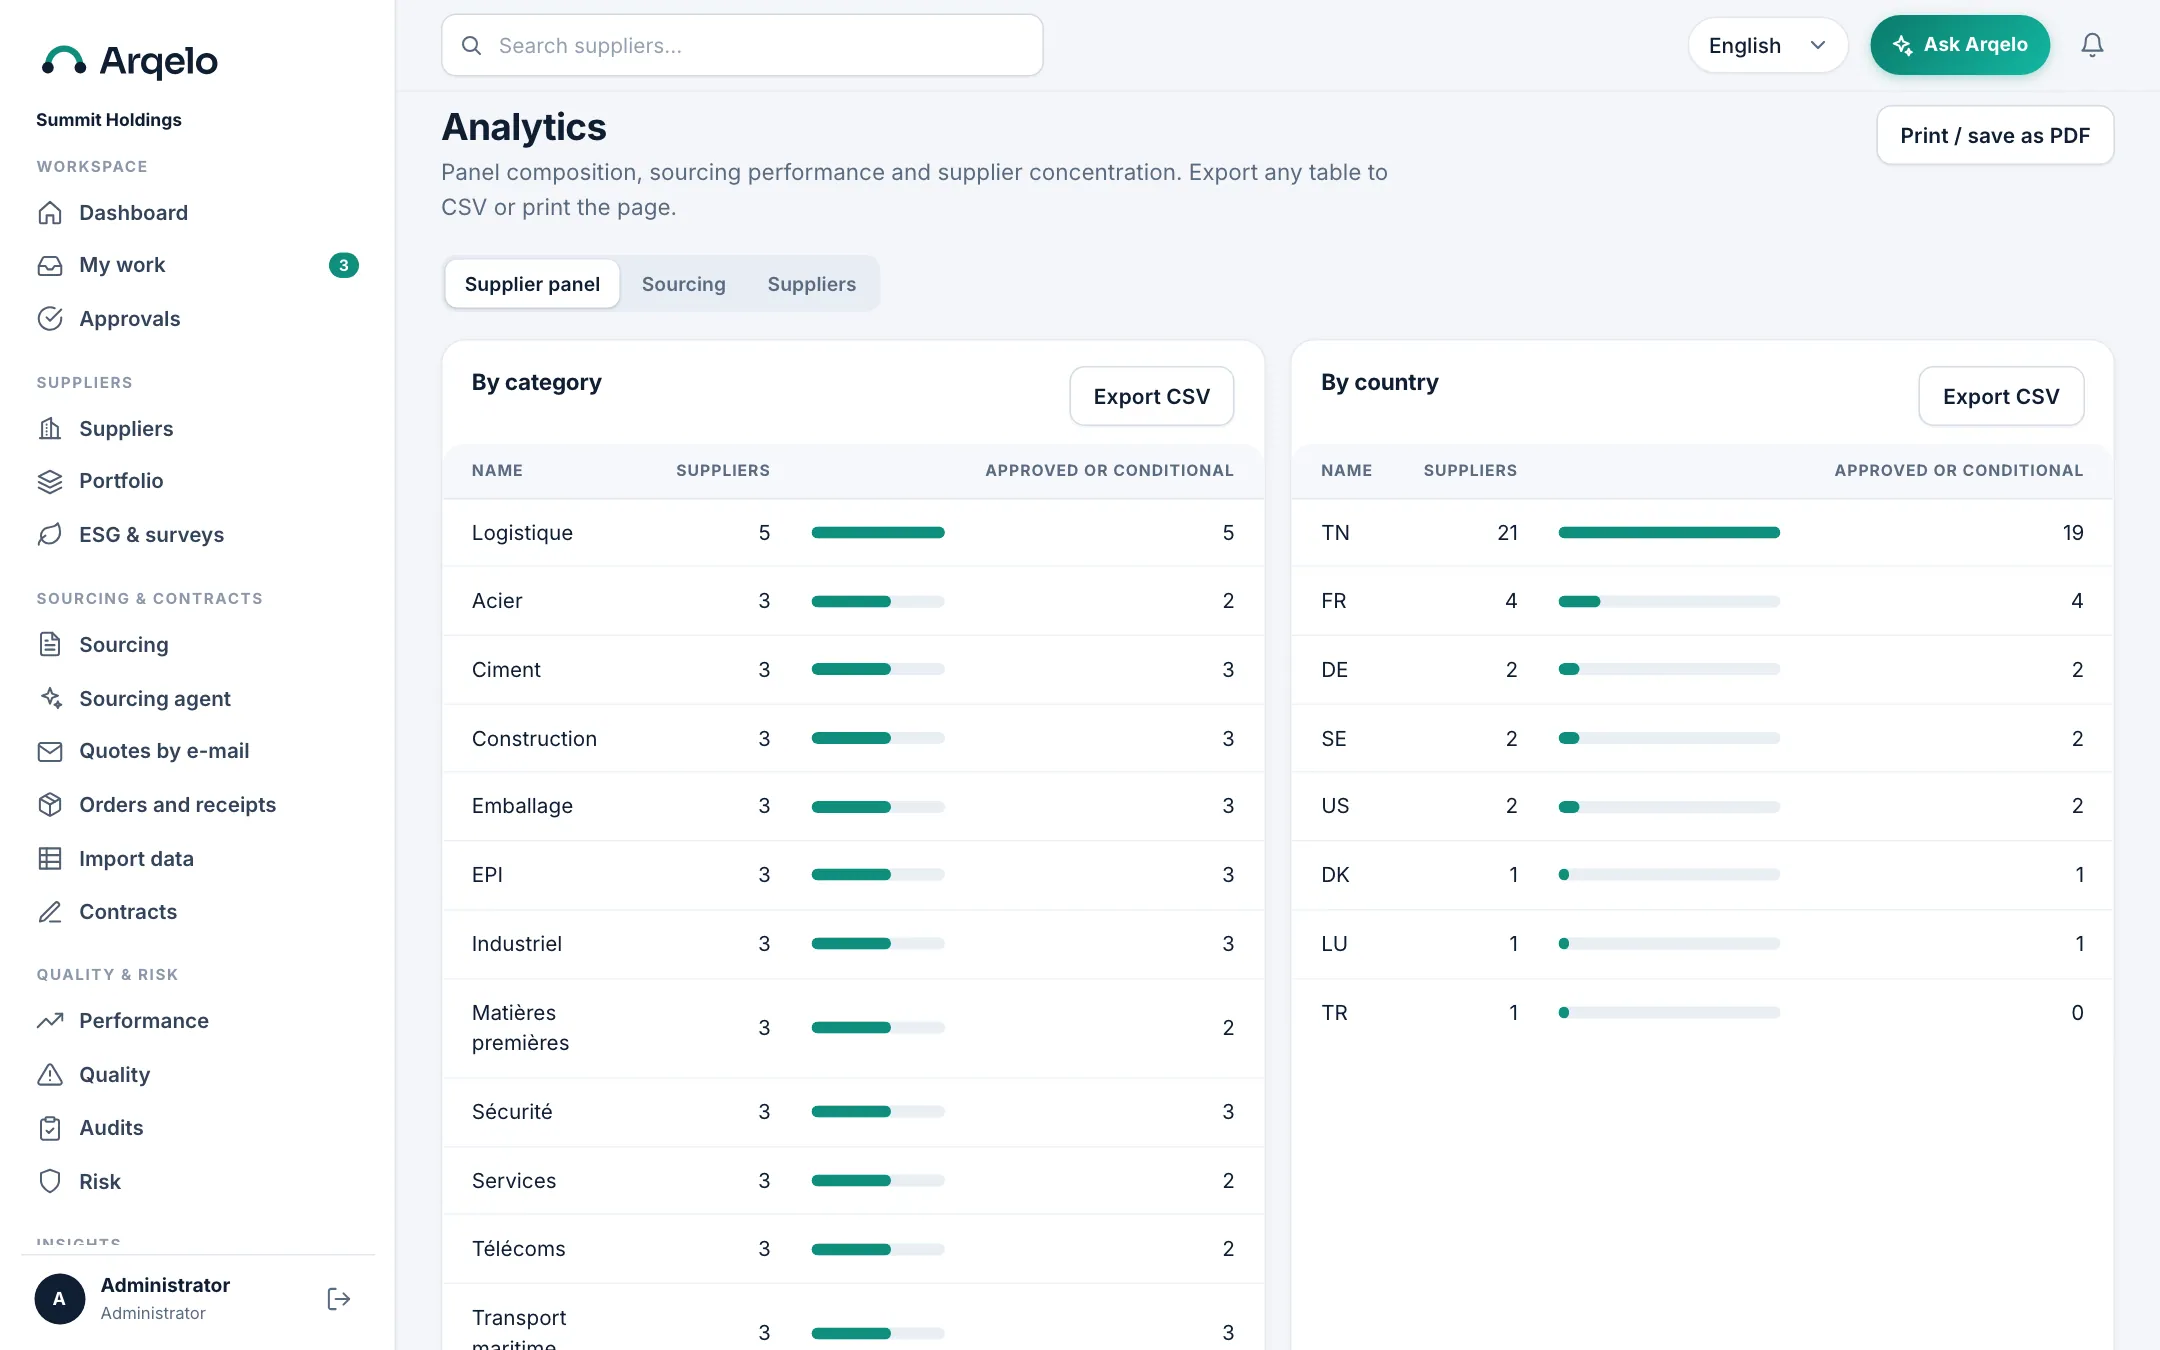Click the Orders and receipts box icon
This screenshot has width=2160, height=1350.
point(50,805)
